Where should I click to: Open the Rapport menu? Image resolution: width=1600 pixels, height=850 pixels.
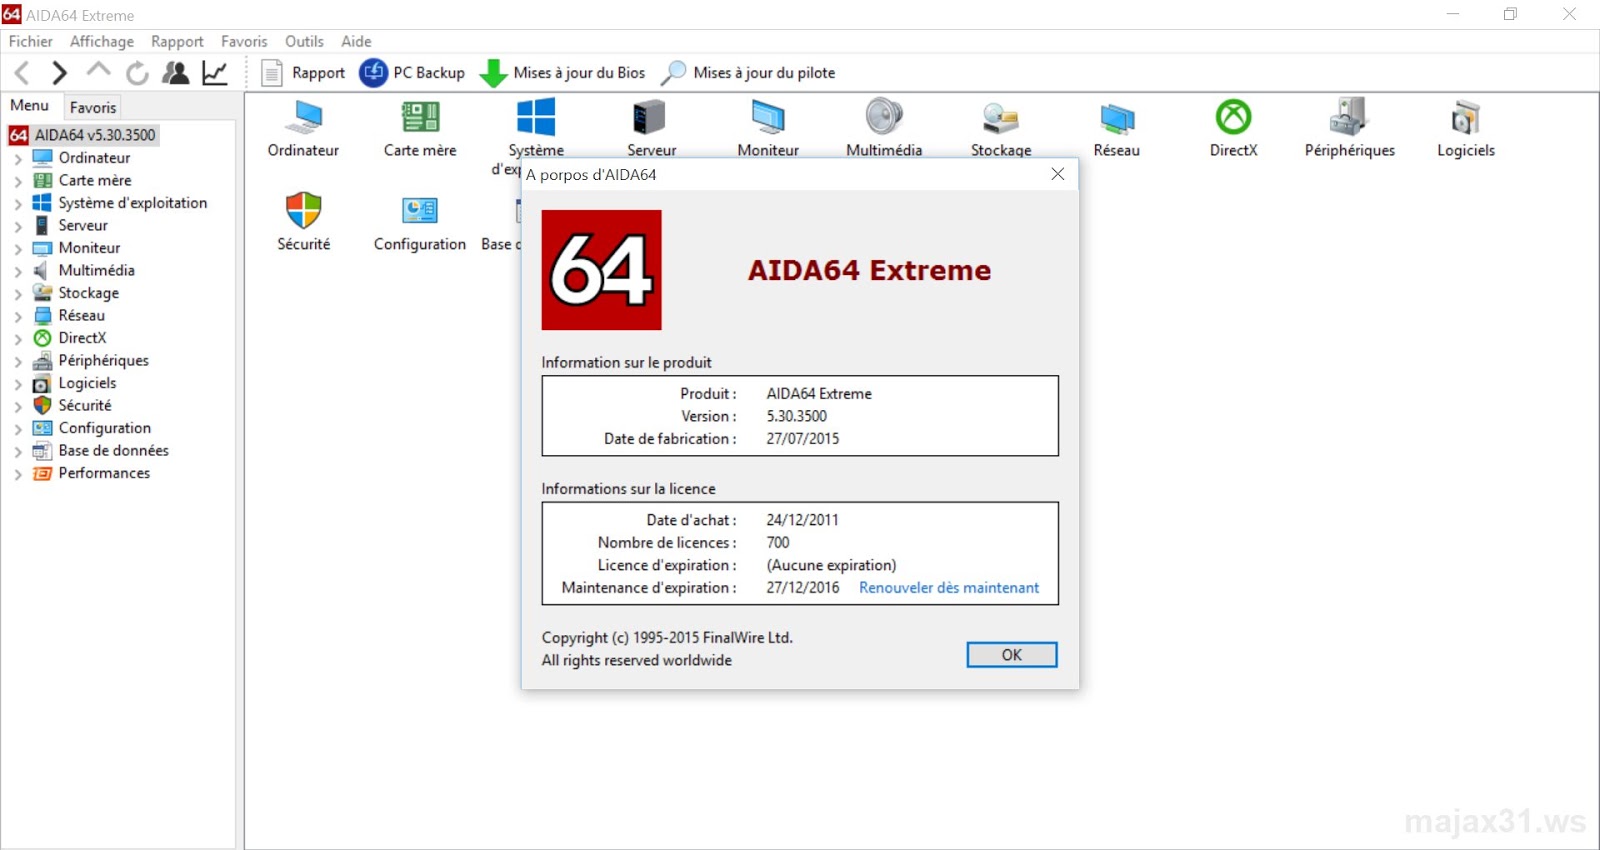pyautogui.click(x=177, y=42)
